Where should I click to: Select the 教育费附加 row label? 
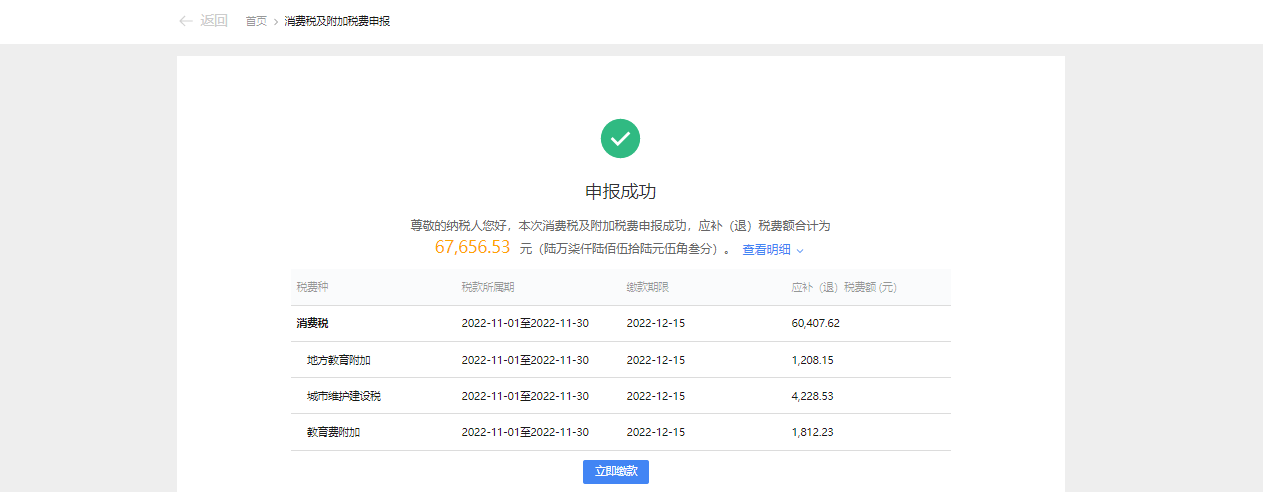point(333,432)
